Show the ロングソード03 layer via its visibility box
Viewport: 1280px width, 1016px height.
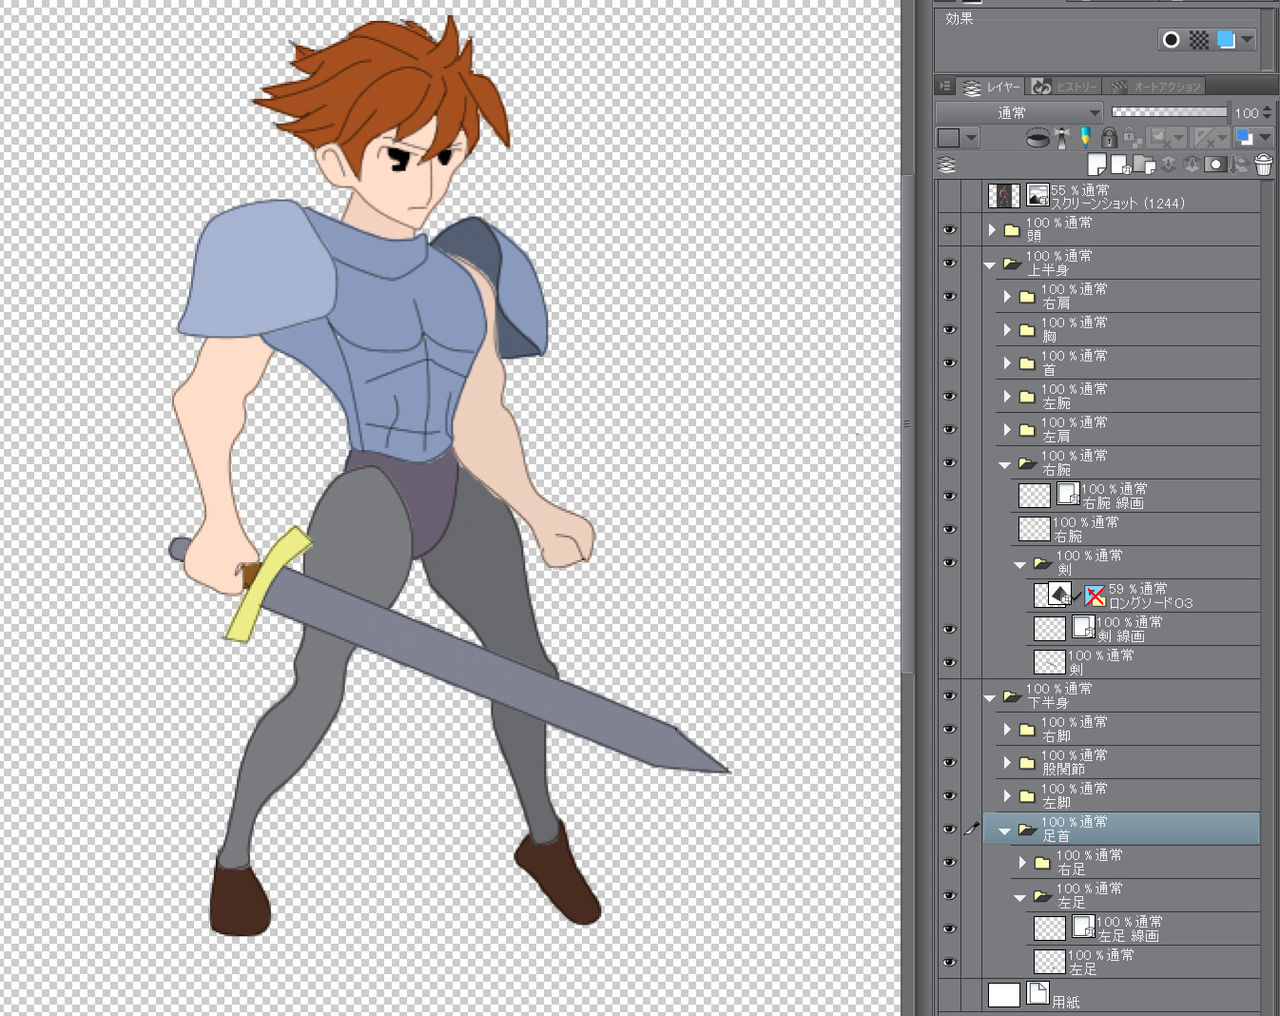click(x=949, y=596)
